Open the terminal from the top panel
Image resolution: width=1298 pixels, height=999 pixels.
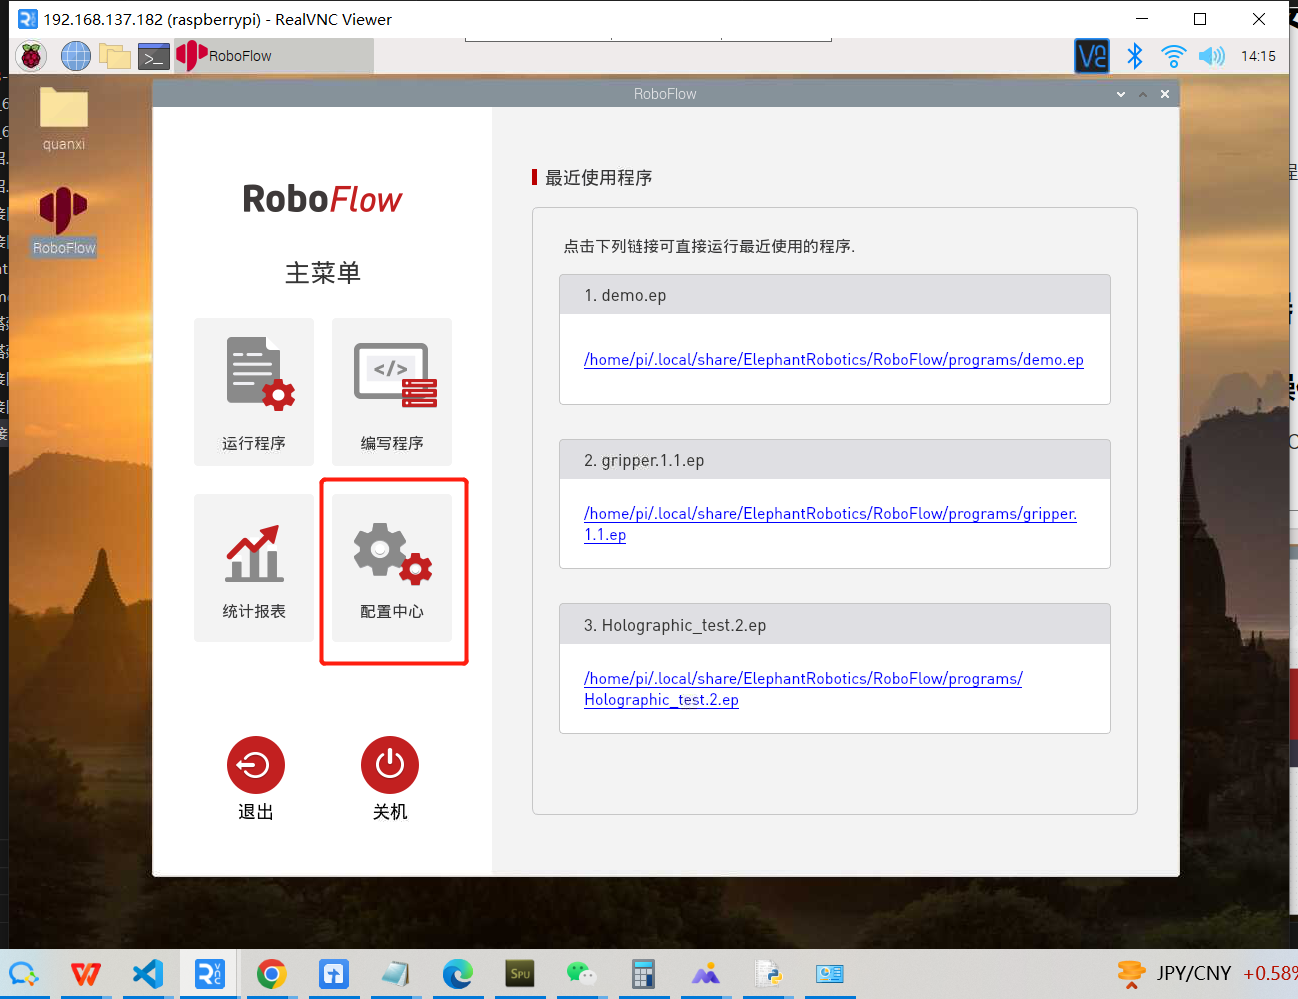(x=153, y=56)
